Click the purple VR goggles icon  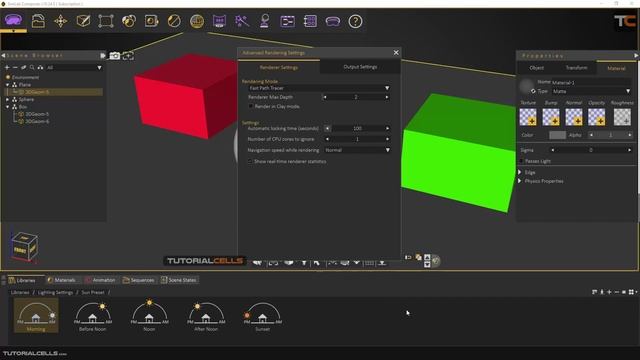tap(333, 21)
